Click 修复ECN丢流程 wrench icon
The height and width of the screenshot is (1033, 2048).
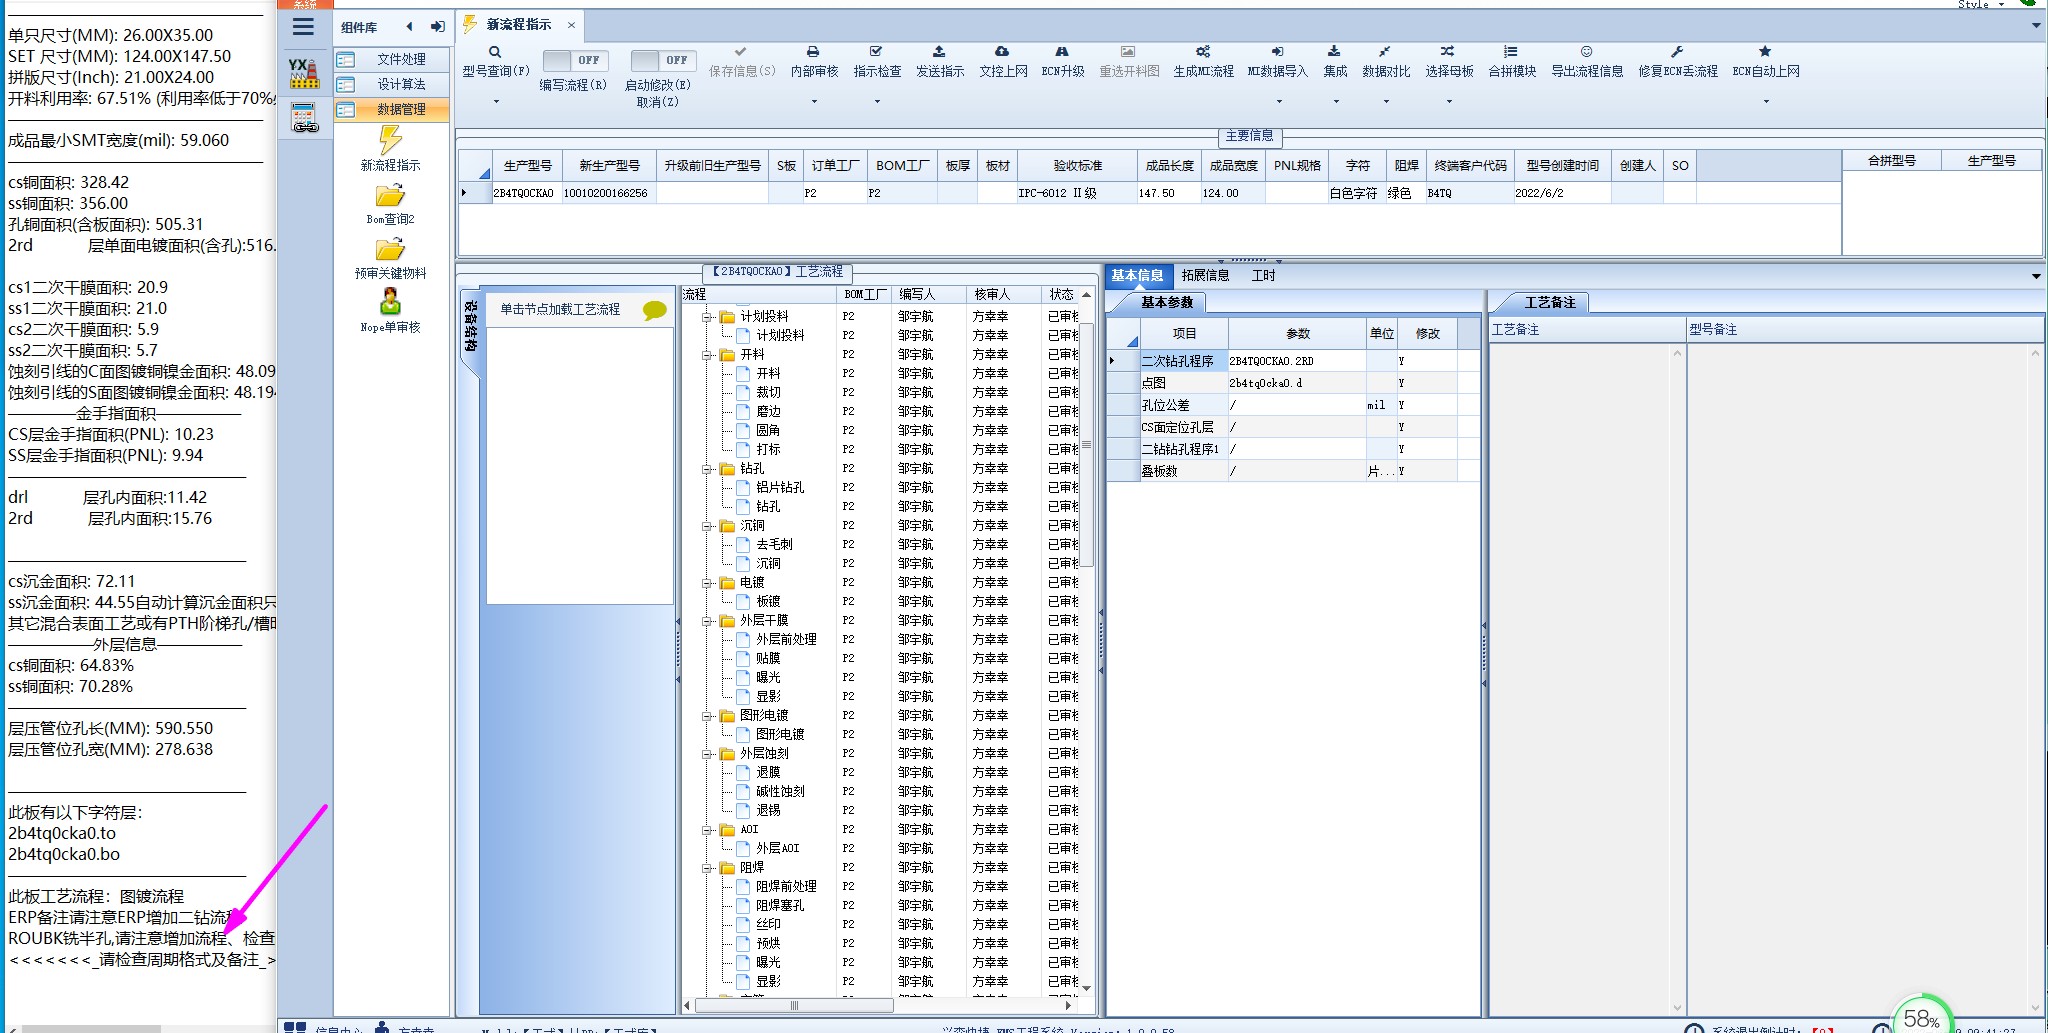(1677, 51)
